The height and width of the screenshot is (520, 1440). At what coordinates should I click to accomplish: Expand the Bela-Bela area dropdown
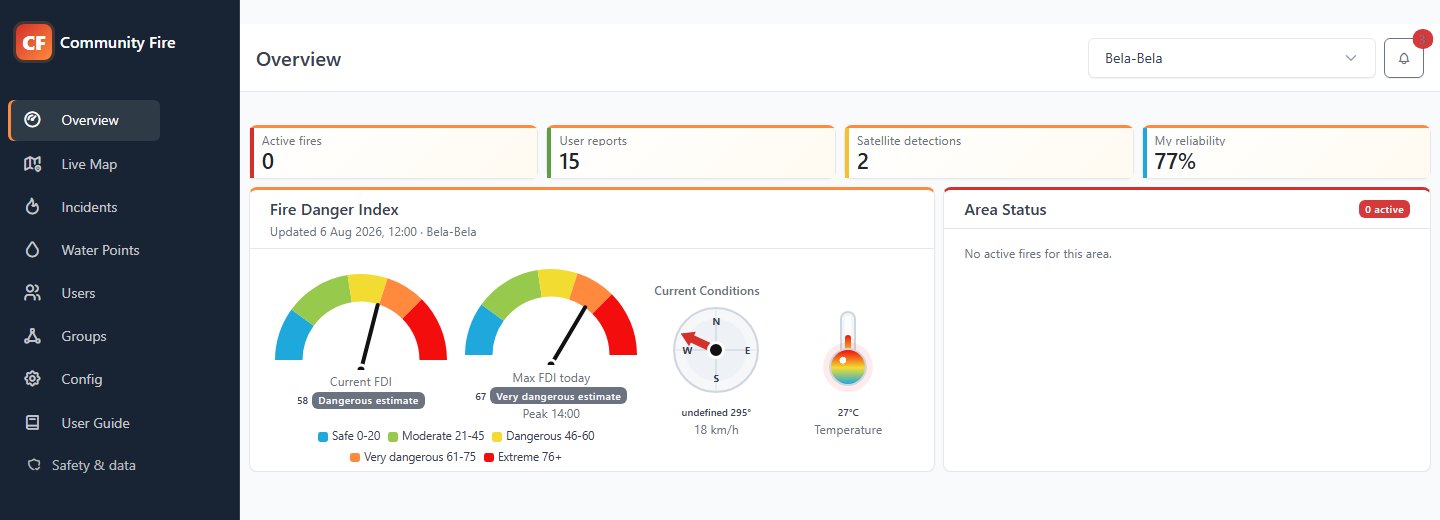[x=1232, y=58]
